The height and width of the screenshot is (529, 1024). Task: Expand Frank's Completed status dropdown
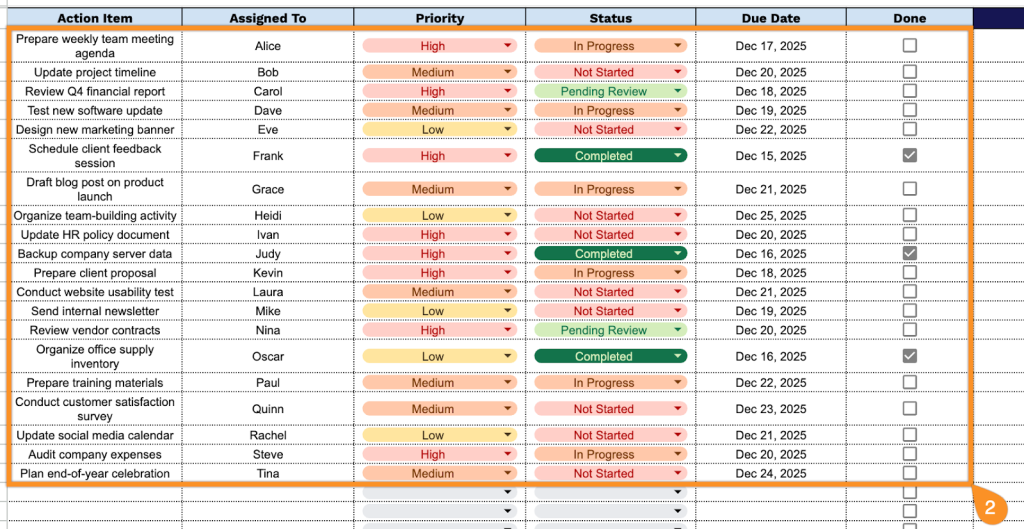(x=678, y=156)
